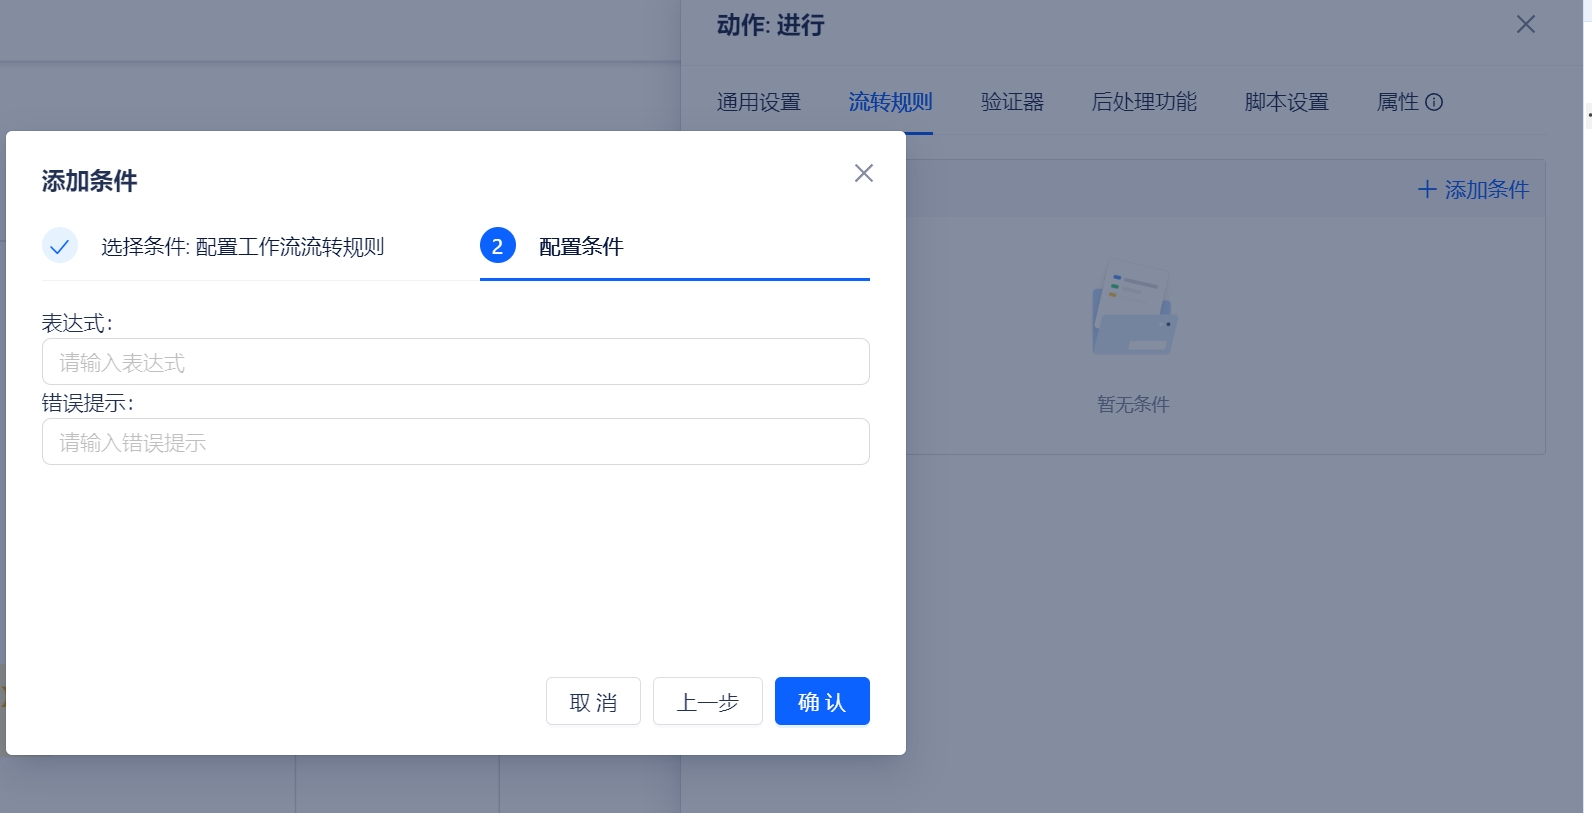This screenshot has height=813, width=1592.
Task: Click the 配置条件 step label
Action: [x=581, y=247]
